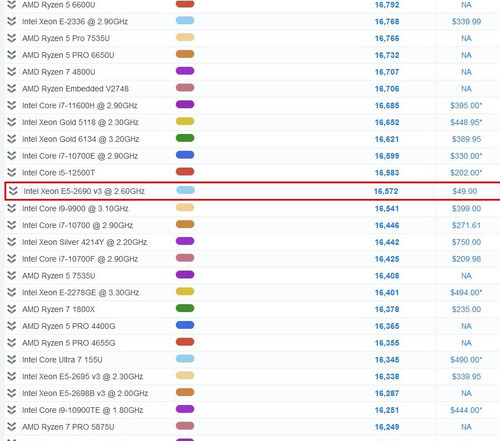
Task: Click the $209.98 price
Action: pyautogui.click(x=466, y=259)
